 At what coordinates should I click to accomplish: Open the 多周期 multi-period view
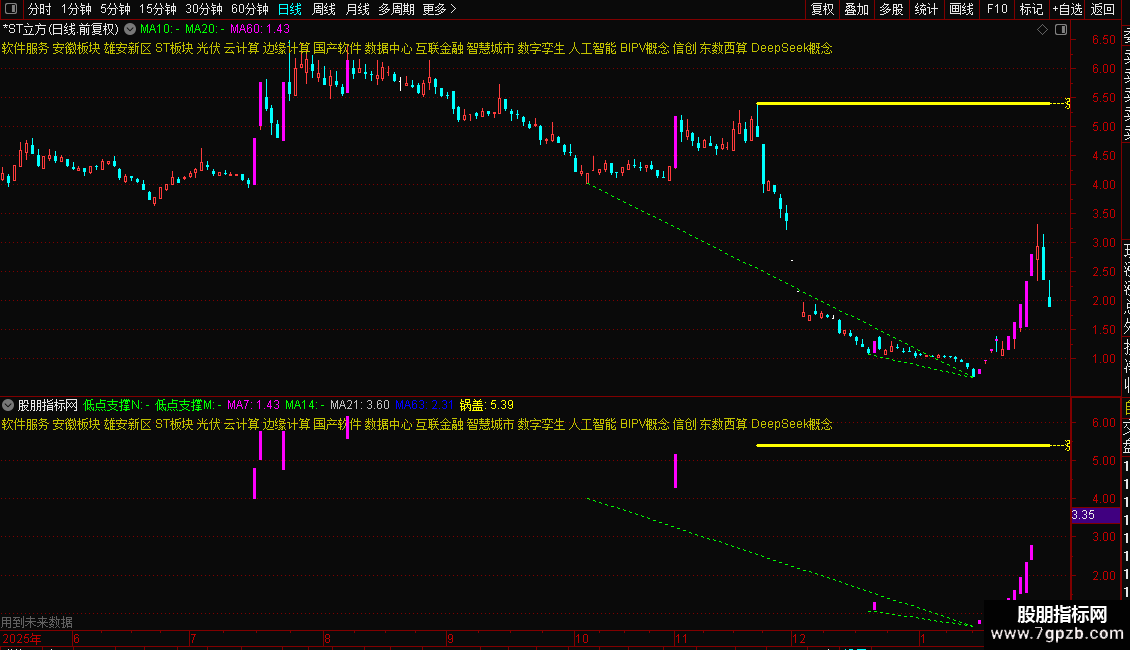[x=396, y=9]
